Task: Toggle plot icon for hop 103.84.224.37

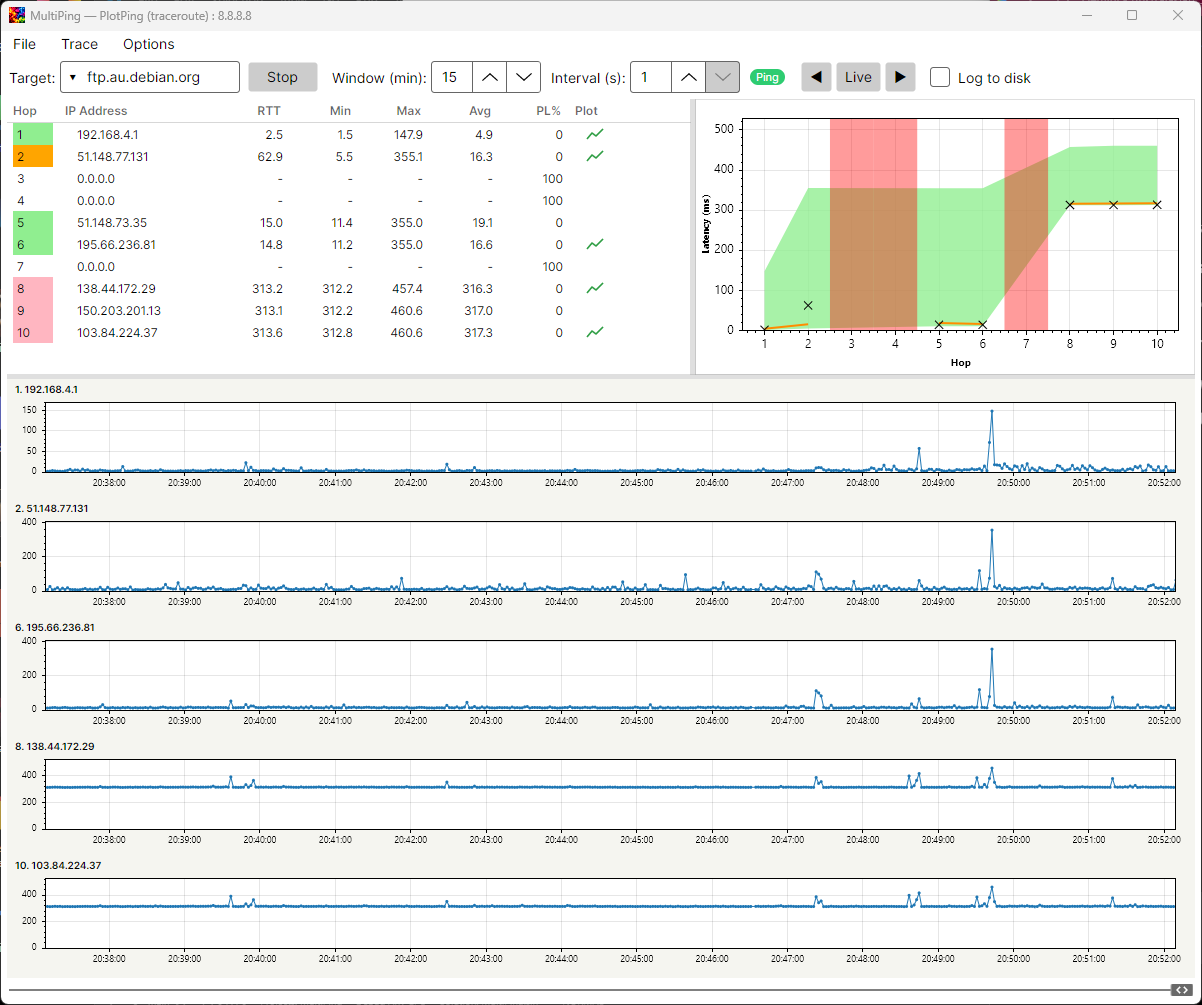Action: (x=595, y=332)
